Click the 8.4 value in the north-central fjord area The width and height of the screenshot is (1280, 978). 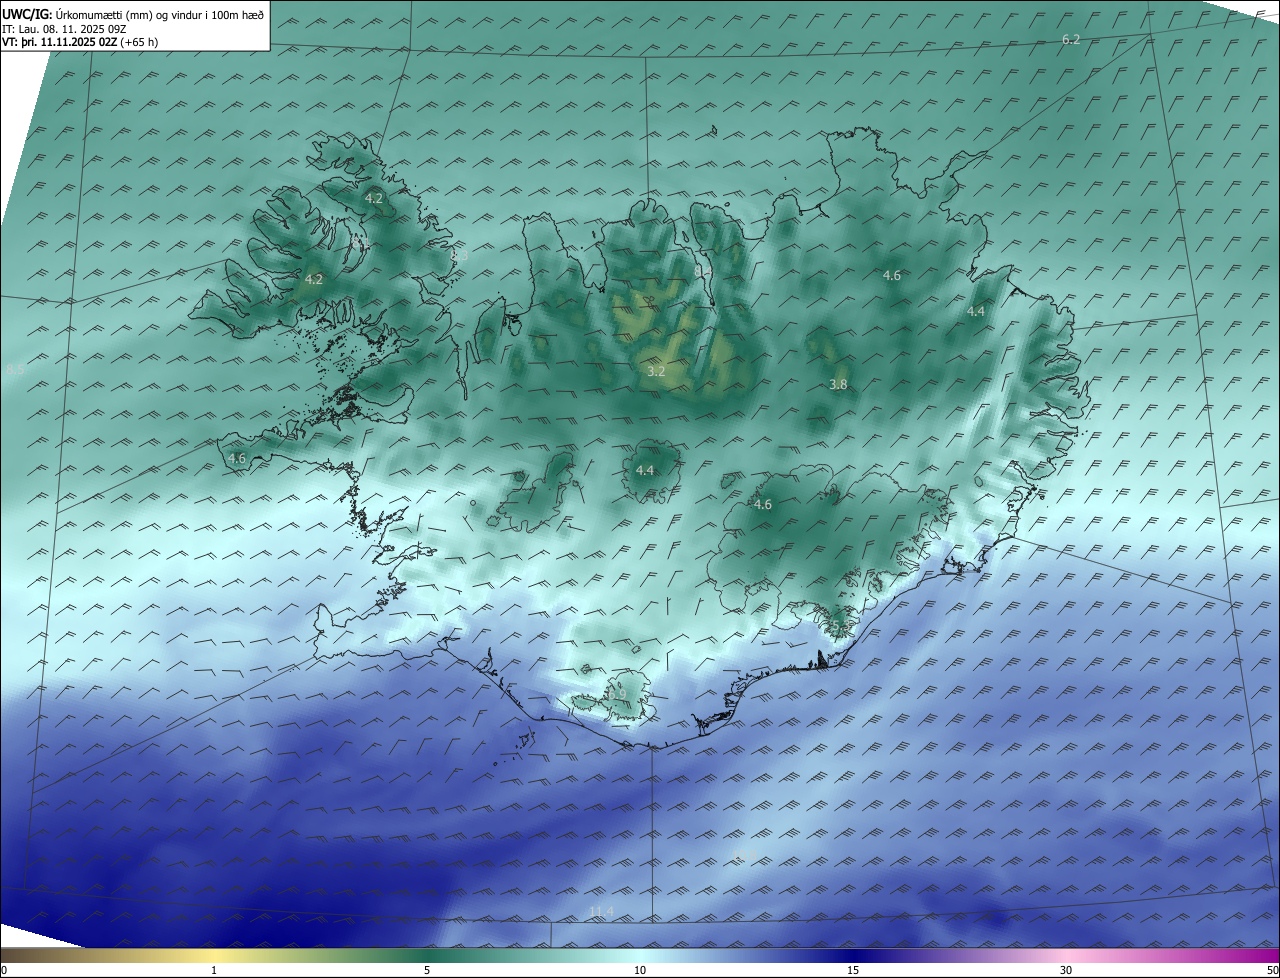[x=703, y=271]
